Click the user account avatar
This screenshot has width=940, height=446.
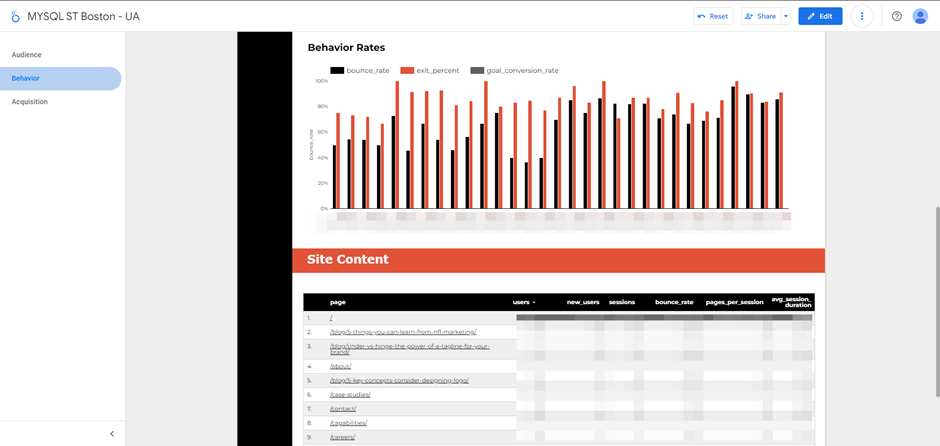pyautogui.click(x=920, y=16)
